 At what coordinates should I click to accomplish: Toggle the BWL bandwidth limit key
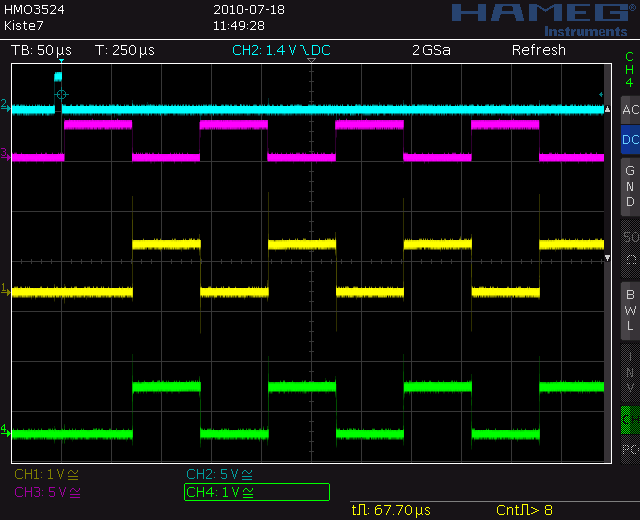click(x=630, y=311)
